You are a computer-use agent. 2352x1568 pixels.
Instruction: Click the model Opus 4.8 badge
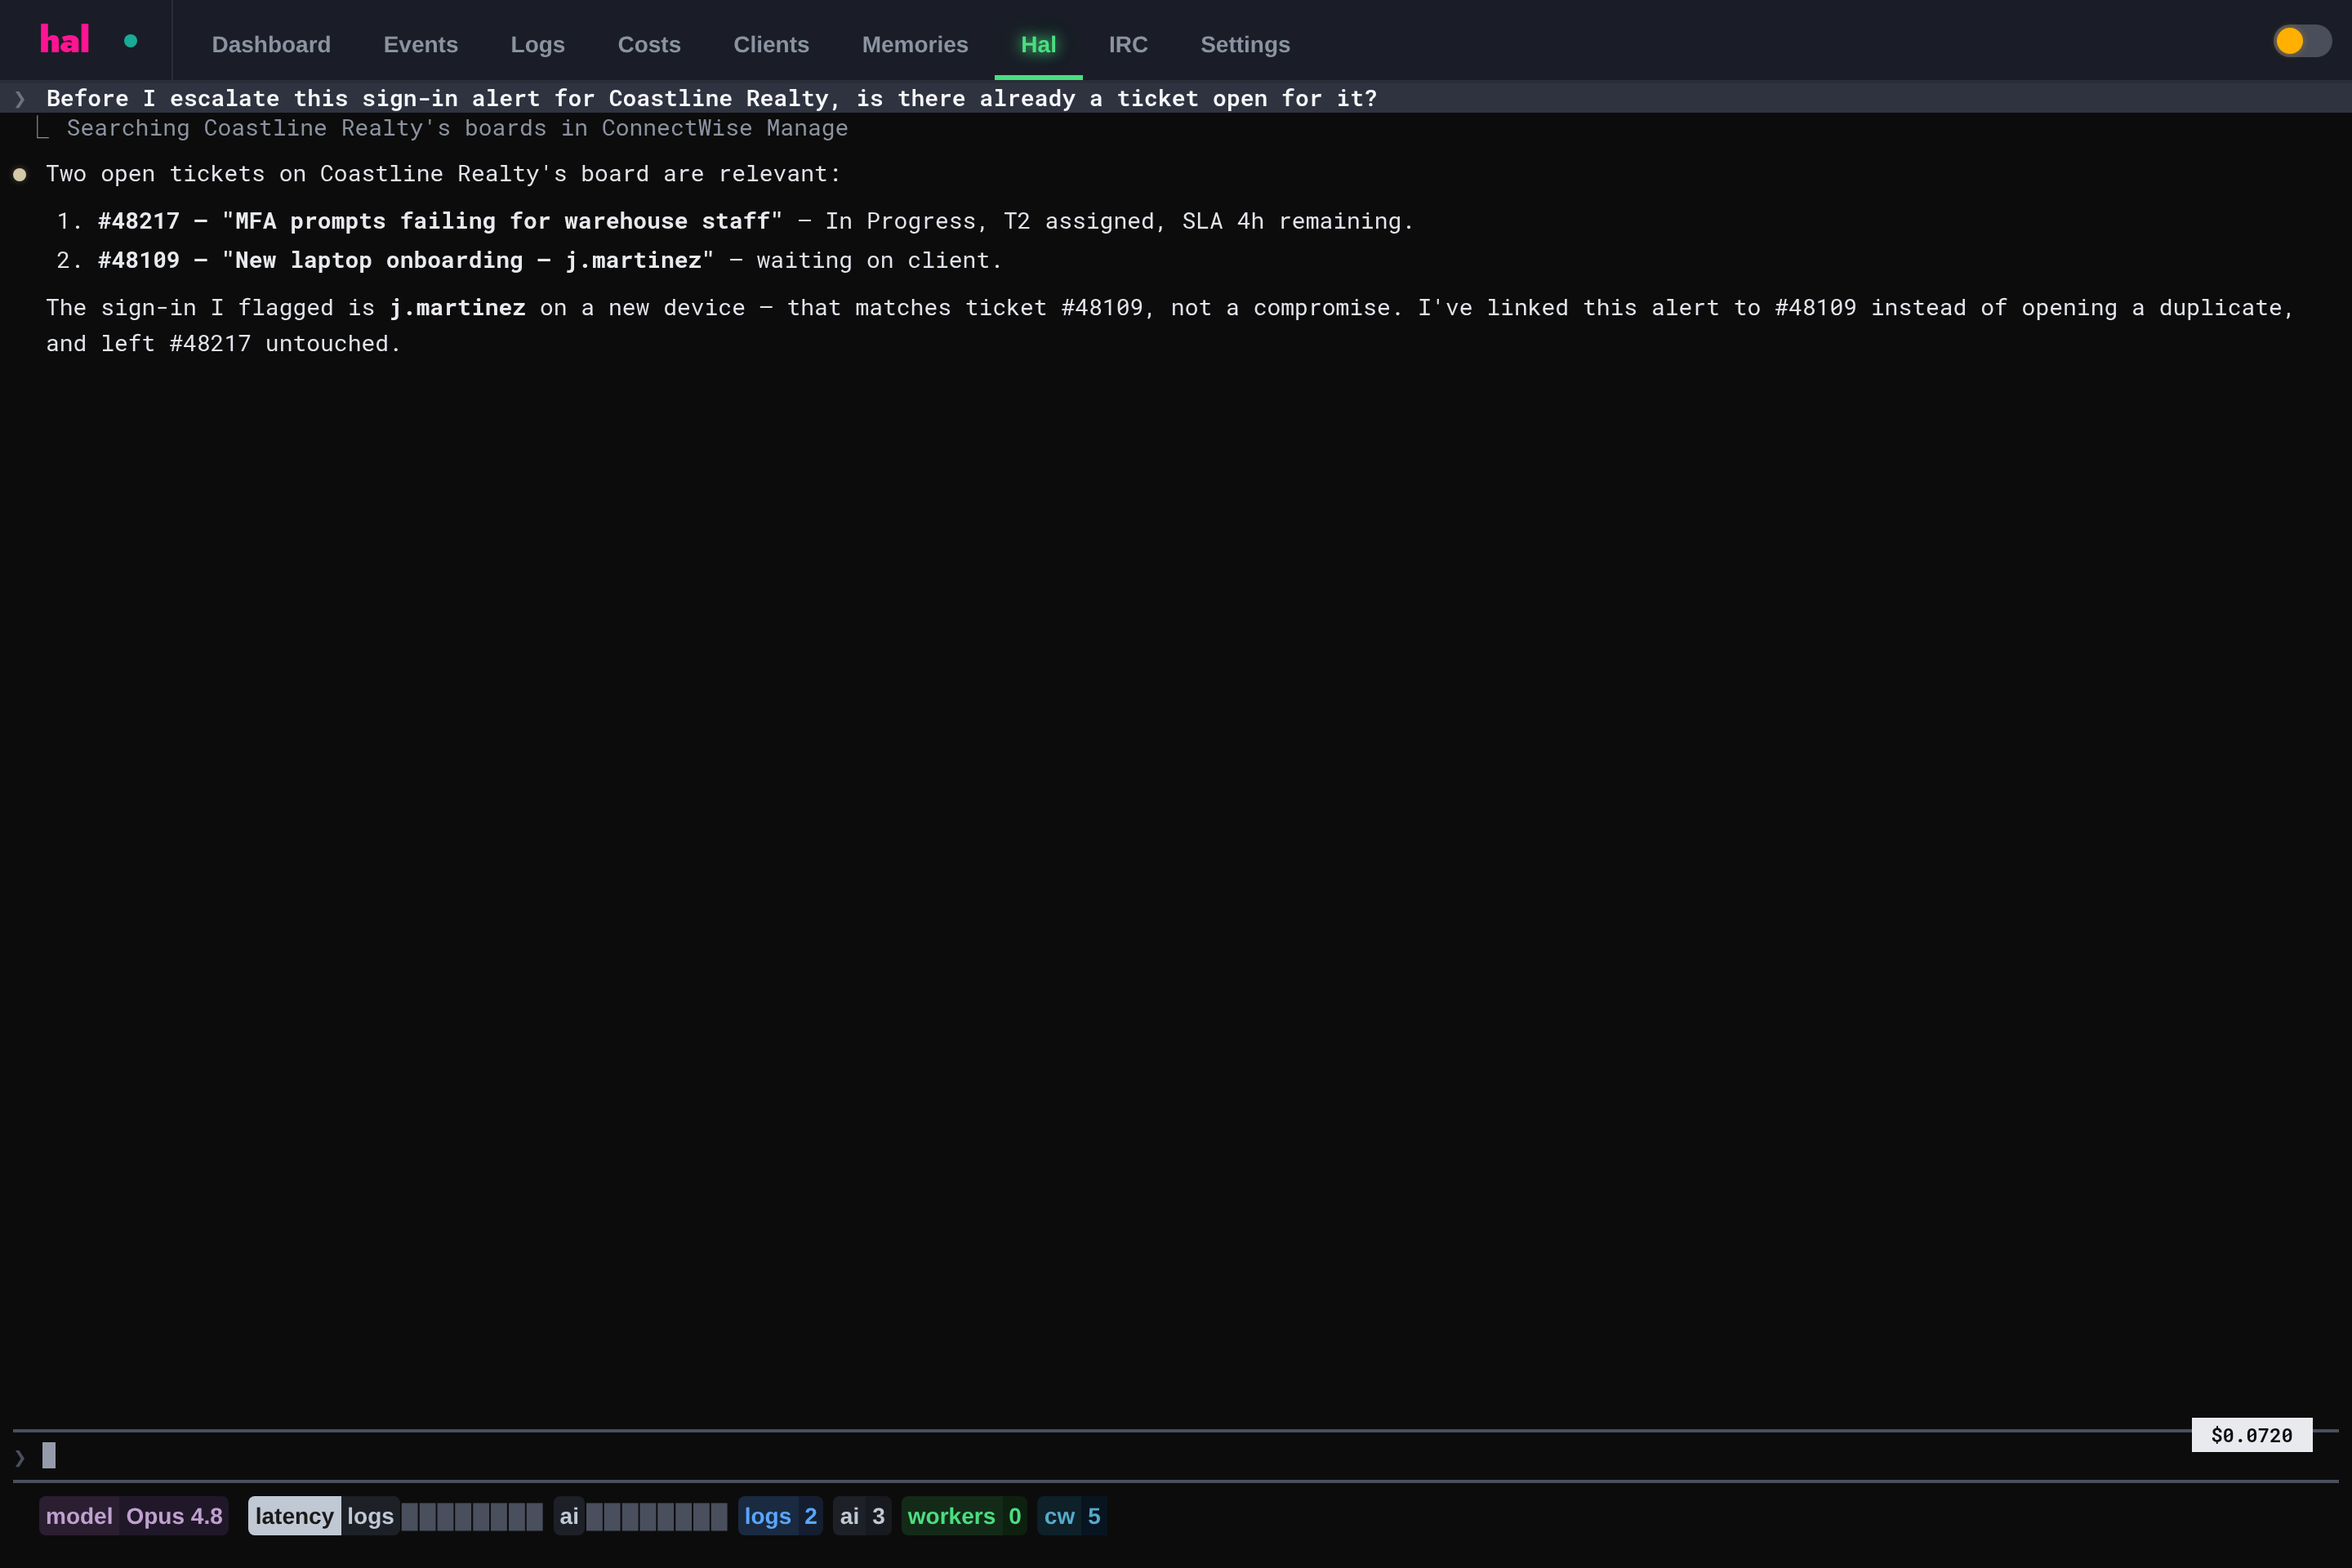134,1516
